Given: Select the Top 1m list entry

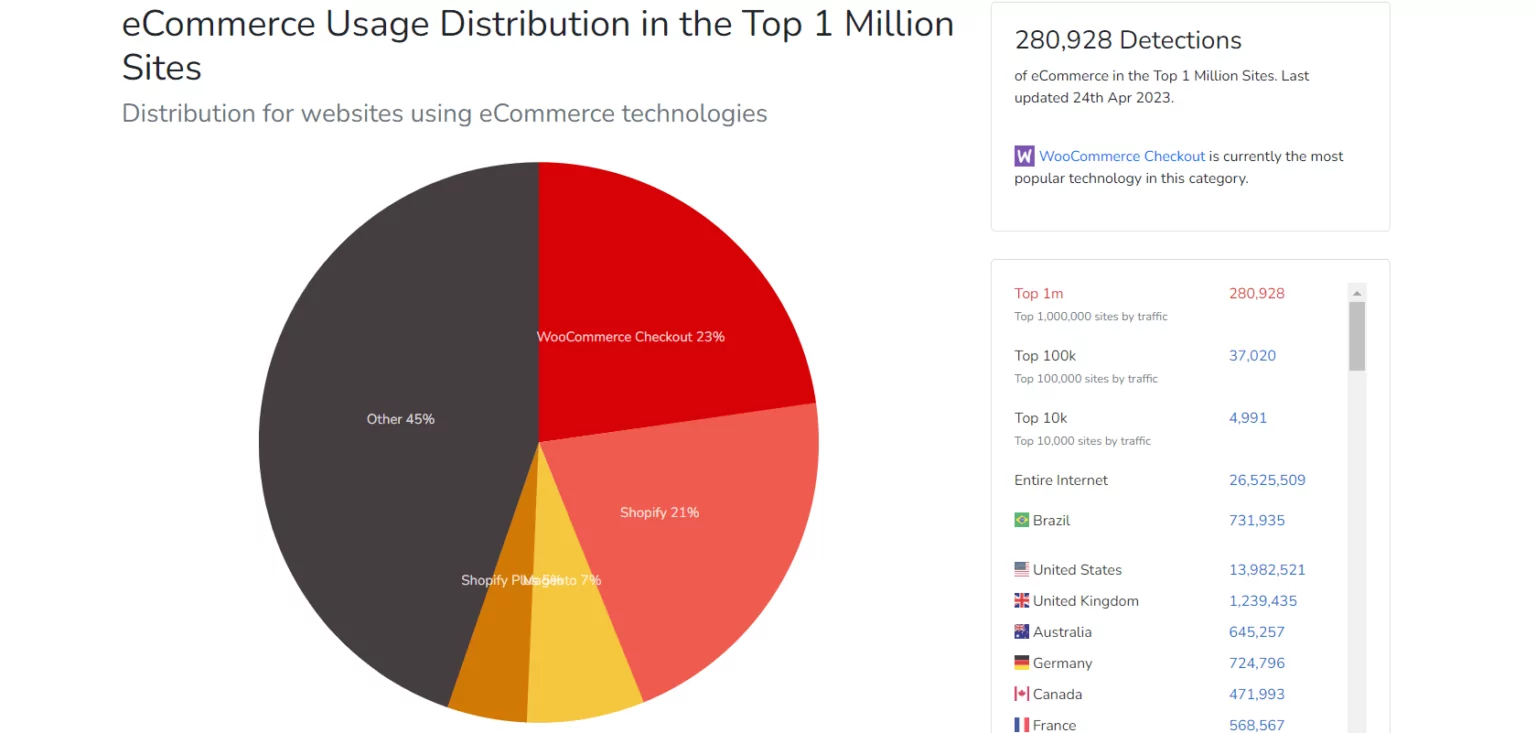Looking at the screenshot, I should click(1038, 293).
